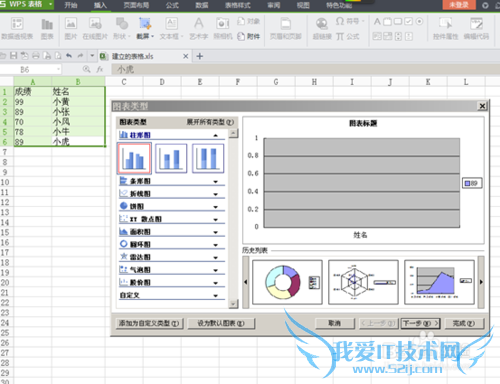Screen dimensions: 500x384
Task: Expand the 自定义 custom chart category
Action: click(216, 295)
